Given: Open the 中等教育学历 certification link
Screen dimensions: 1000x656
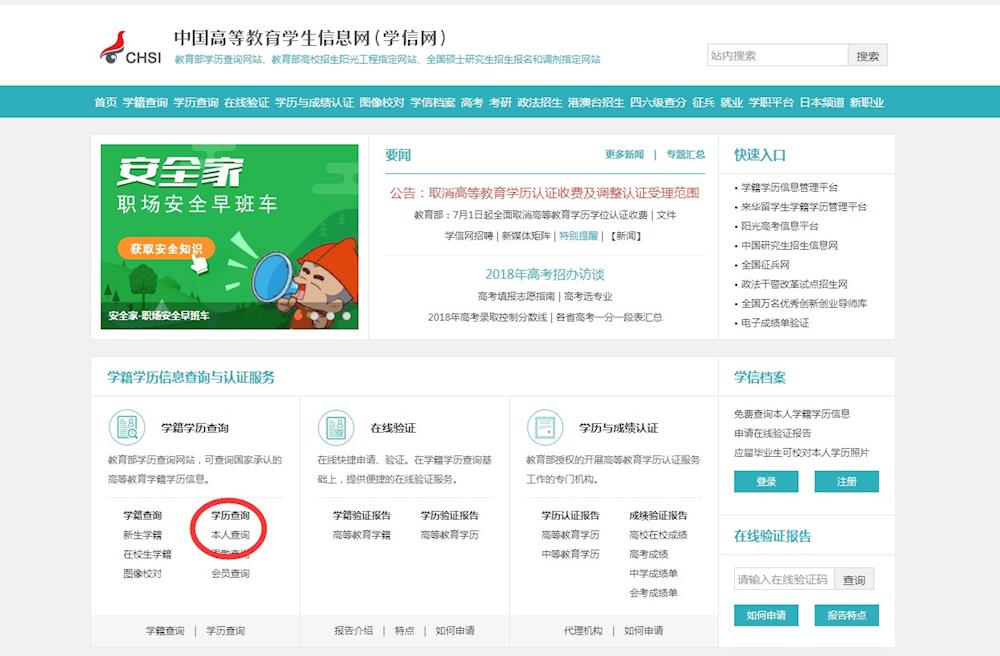Looking at the screenshot, I should tap(570, 554).
